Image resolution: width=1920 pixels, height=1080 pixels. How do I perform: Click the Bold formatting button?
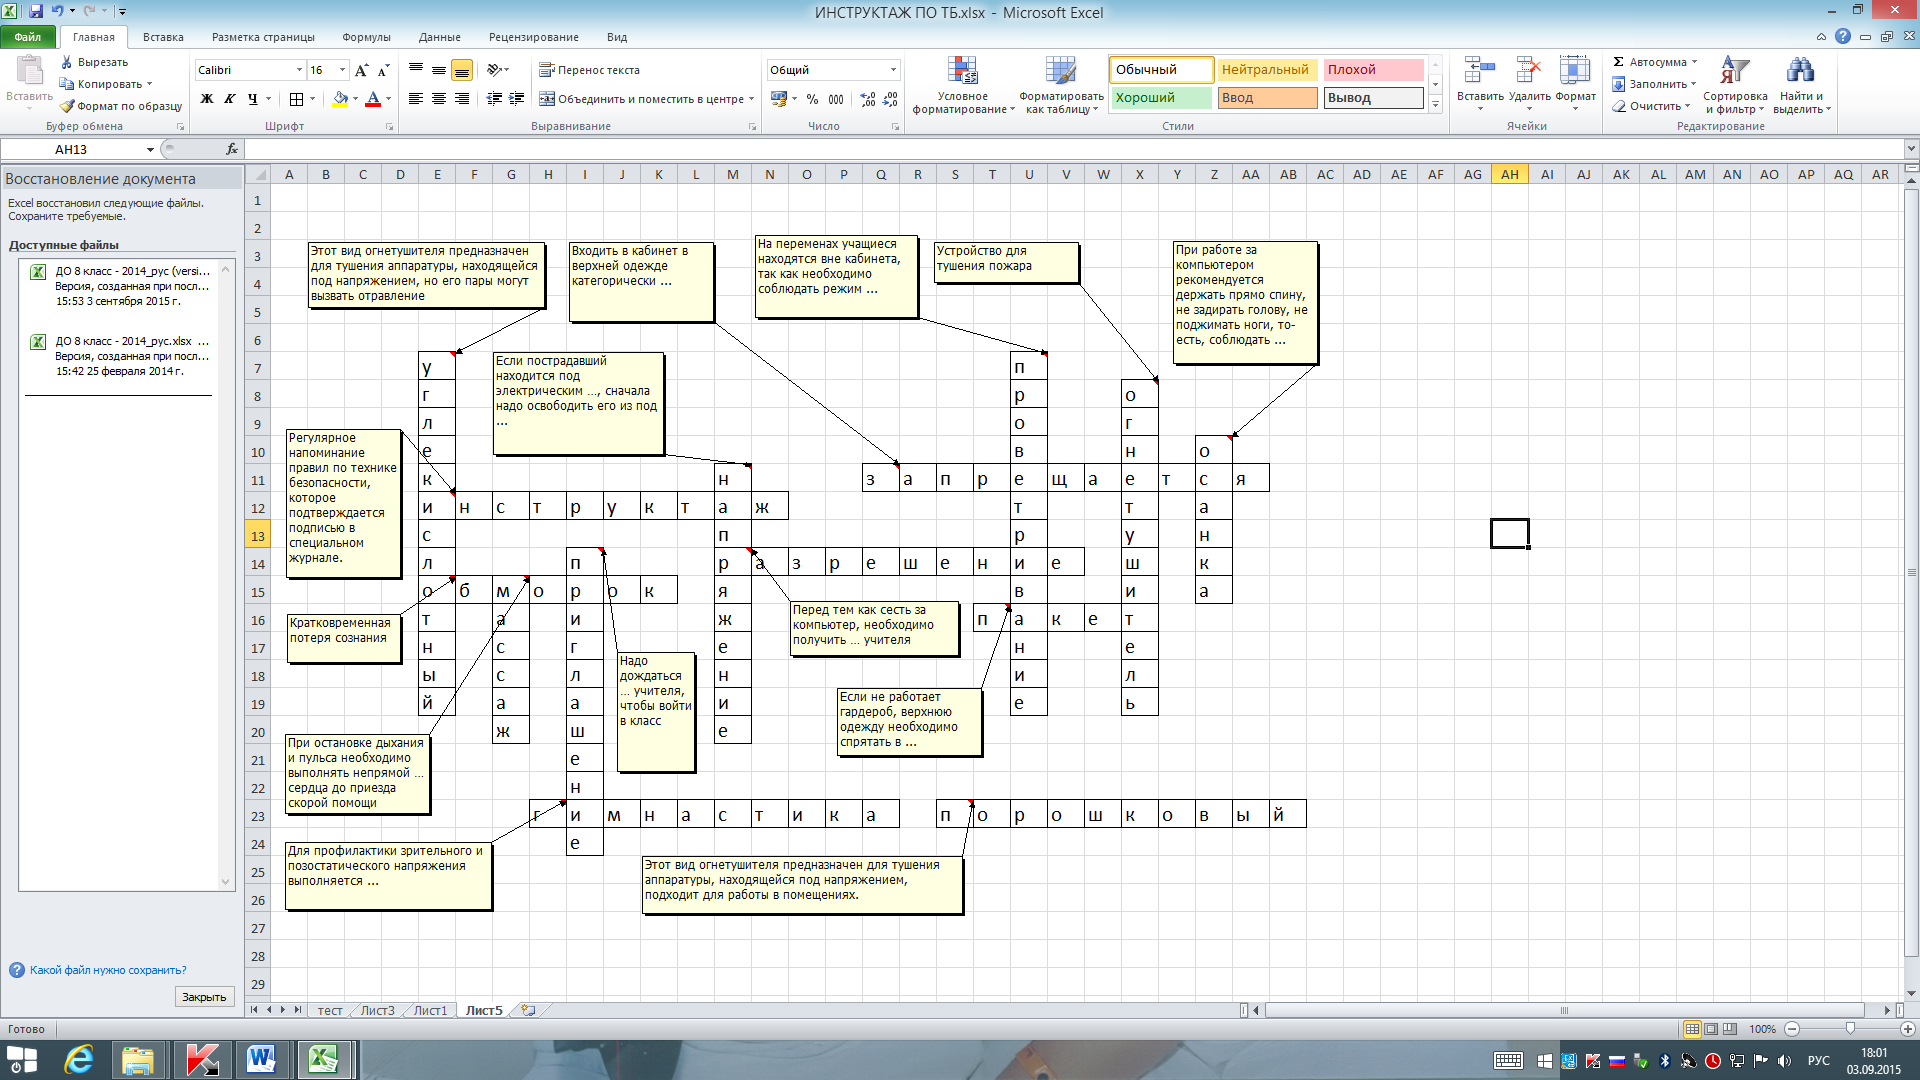click(207, 99)
